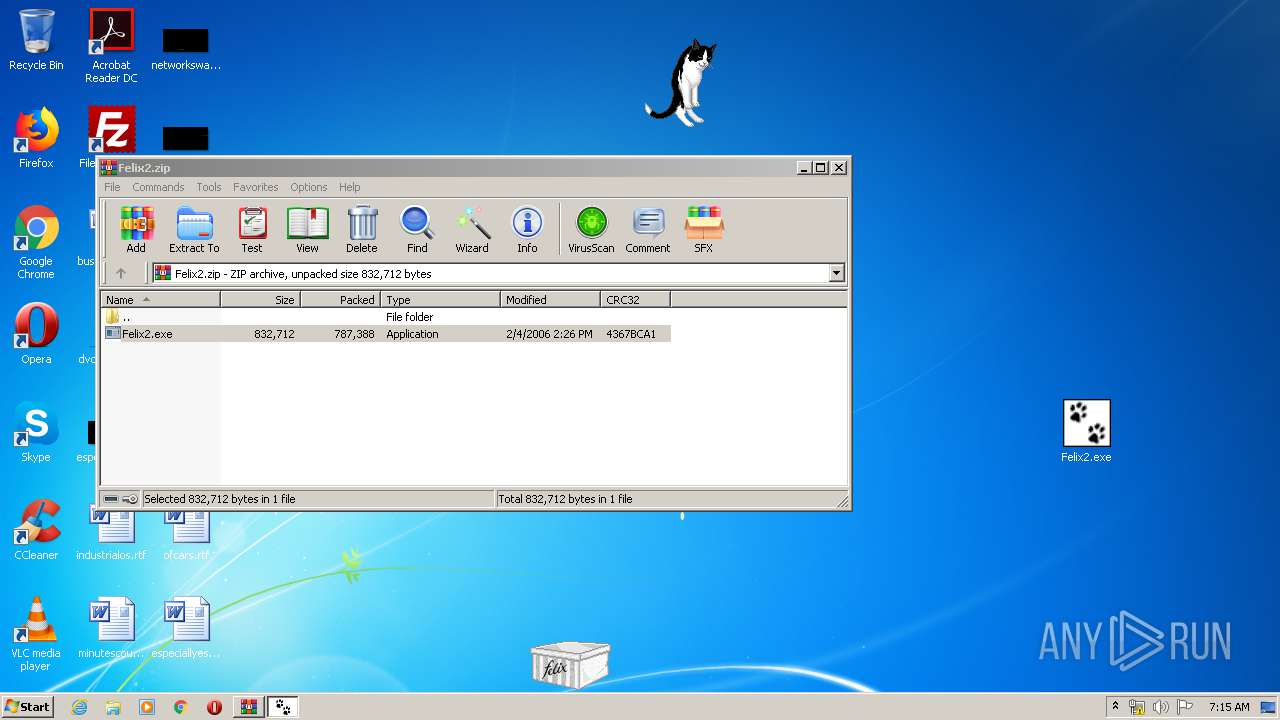Click the Felix2.exe desktop icon
The width and height of the screenshot is (1280, 720).
click(x=1086, y=432)
